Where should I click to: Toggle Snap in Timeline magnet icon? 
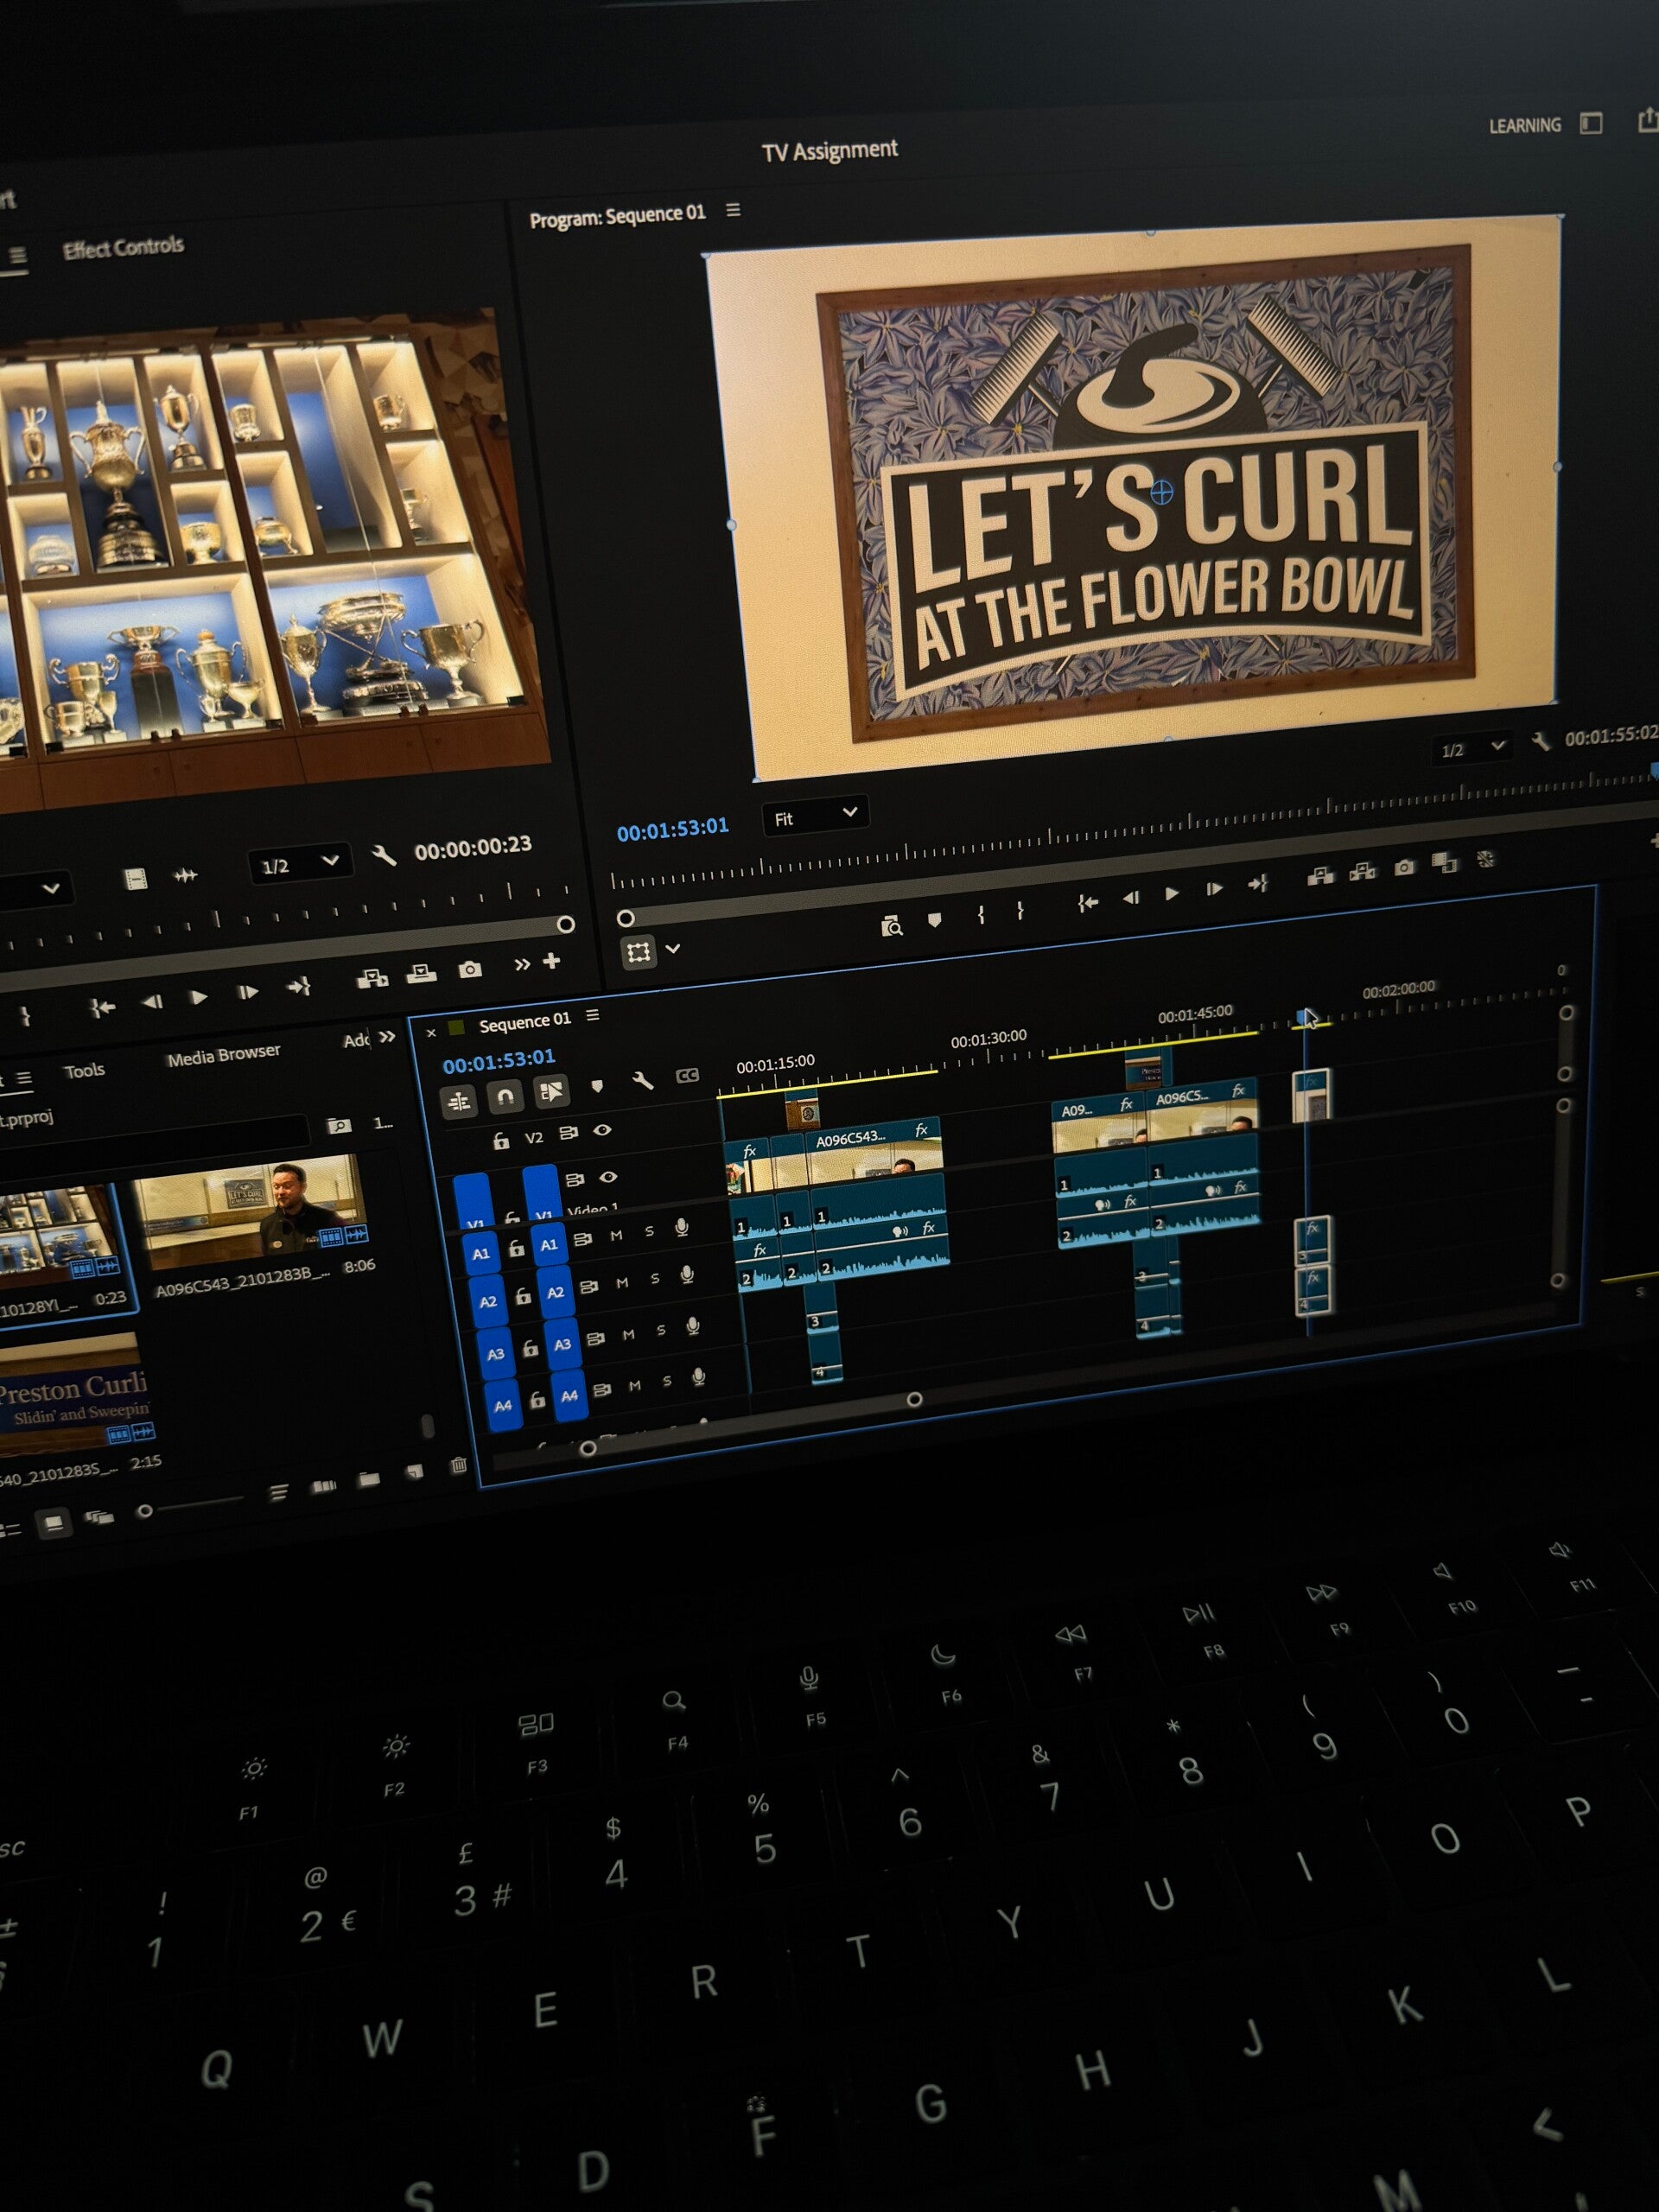(505, 1096)
